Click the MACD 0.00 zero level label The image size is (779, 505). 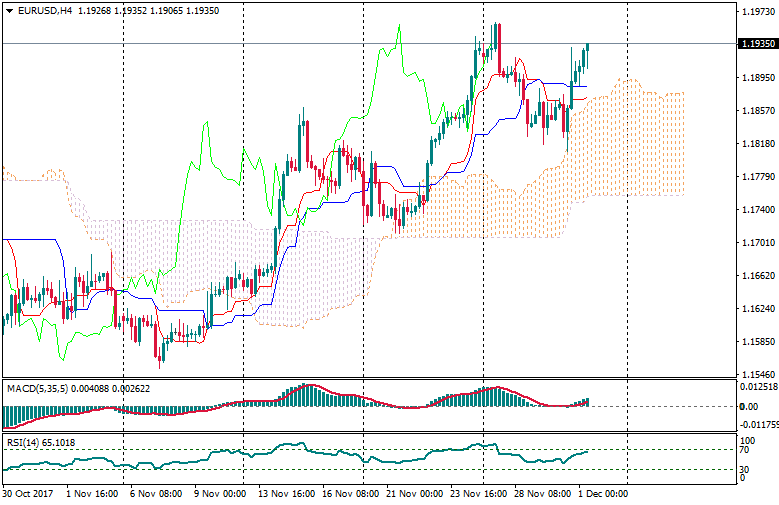748,406
